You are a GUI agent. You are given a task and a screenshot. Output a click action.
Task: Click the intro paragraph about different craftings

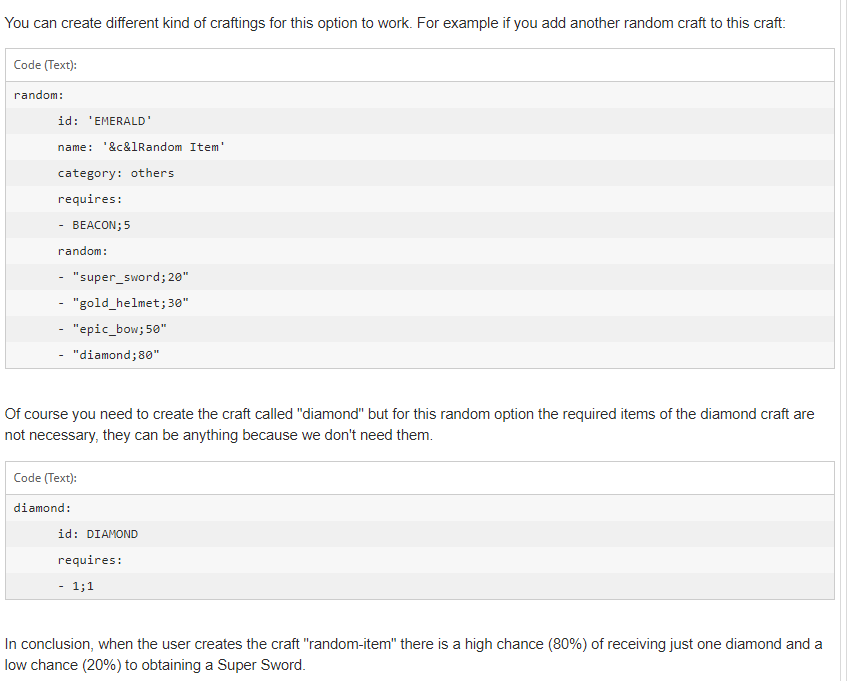pos(395,23)
